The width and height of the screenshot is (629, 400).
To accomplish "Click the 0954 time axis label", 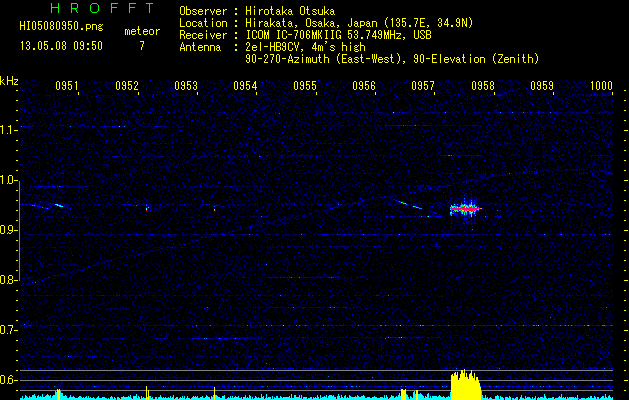I will (245, 86).
